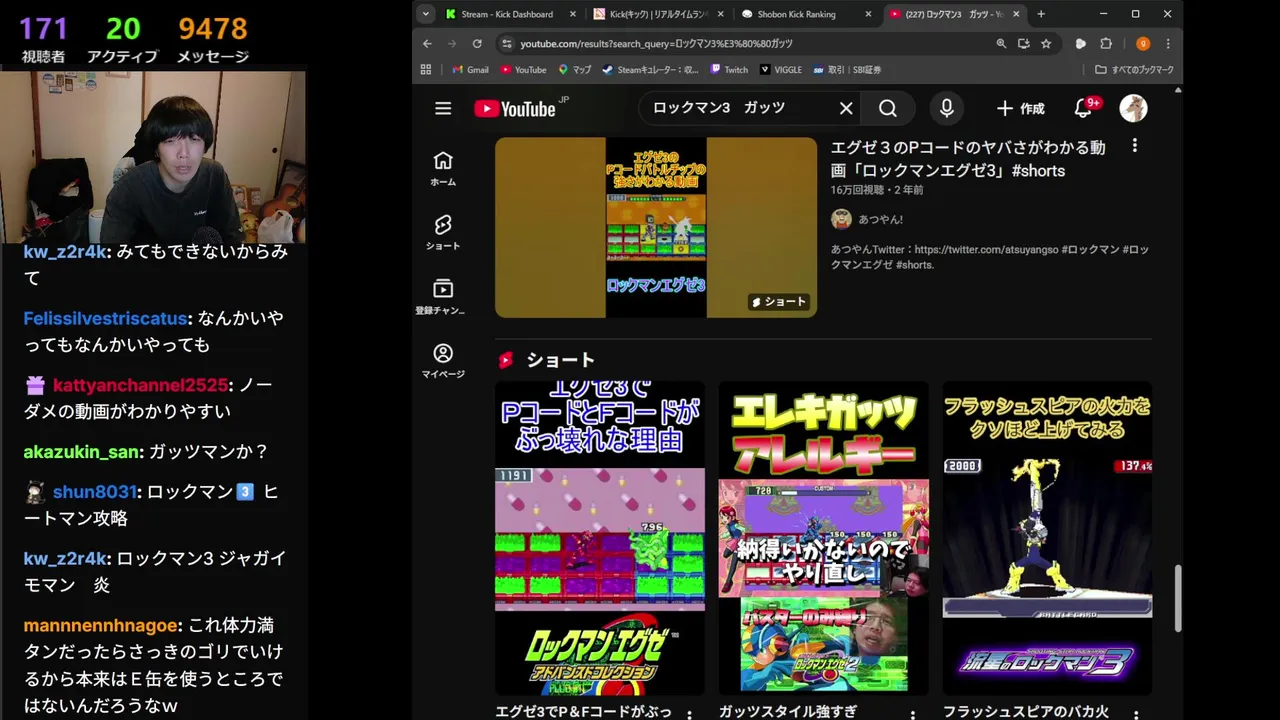Click the search magnifier button
1280x720 pixels.
(x=888, y=108)
